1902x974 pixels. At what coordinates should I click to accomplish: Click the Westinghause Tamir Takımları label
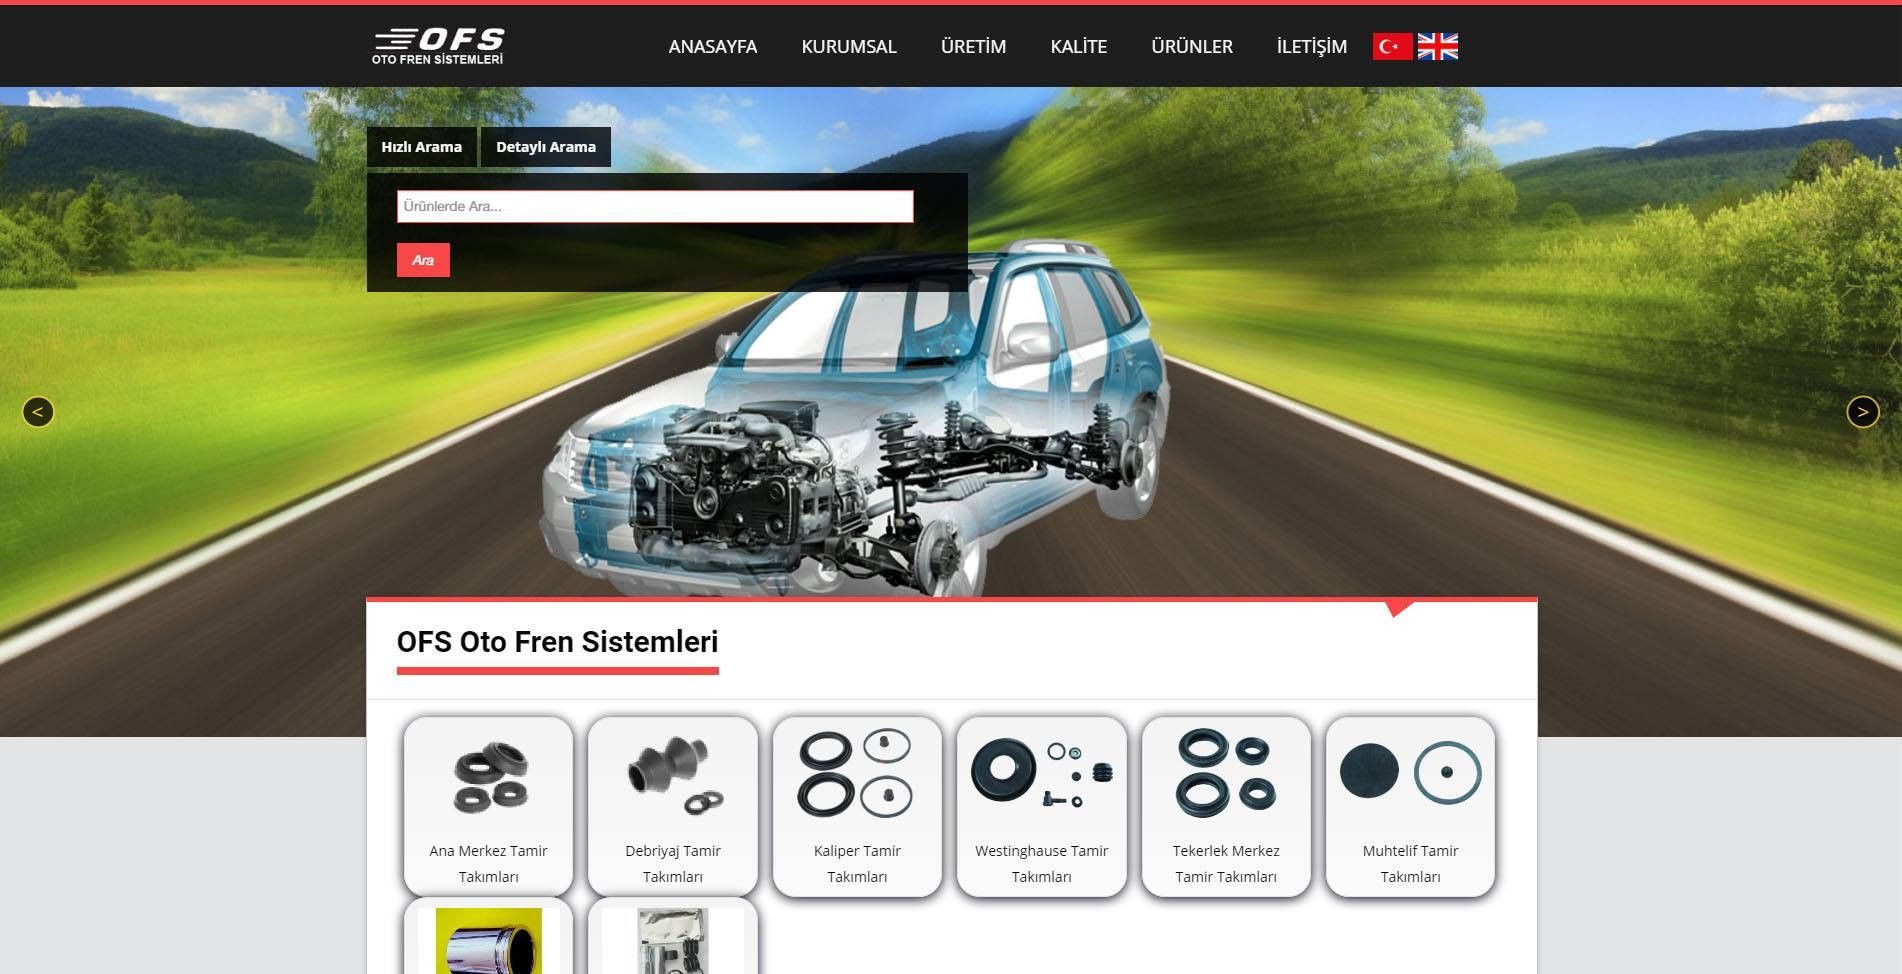(x=1041, y=864)
